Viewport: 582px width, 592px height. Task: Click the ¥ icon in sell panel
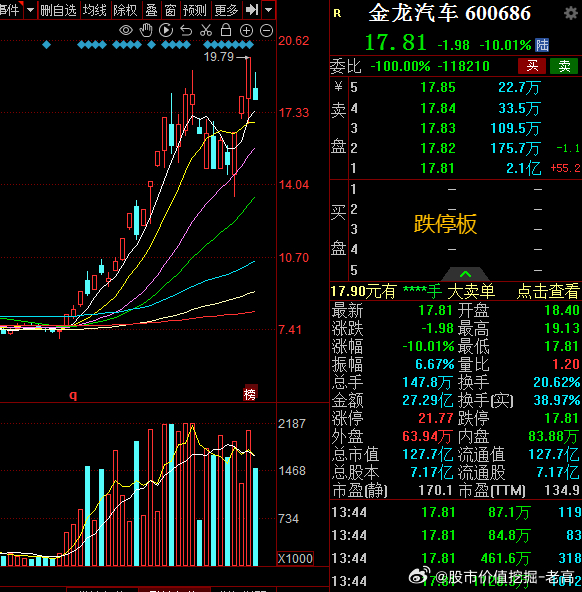tap(338, 87)
